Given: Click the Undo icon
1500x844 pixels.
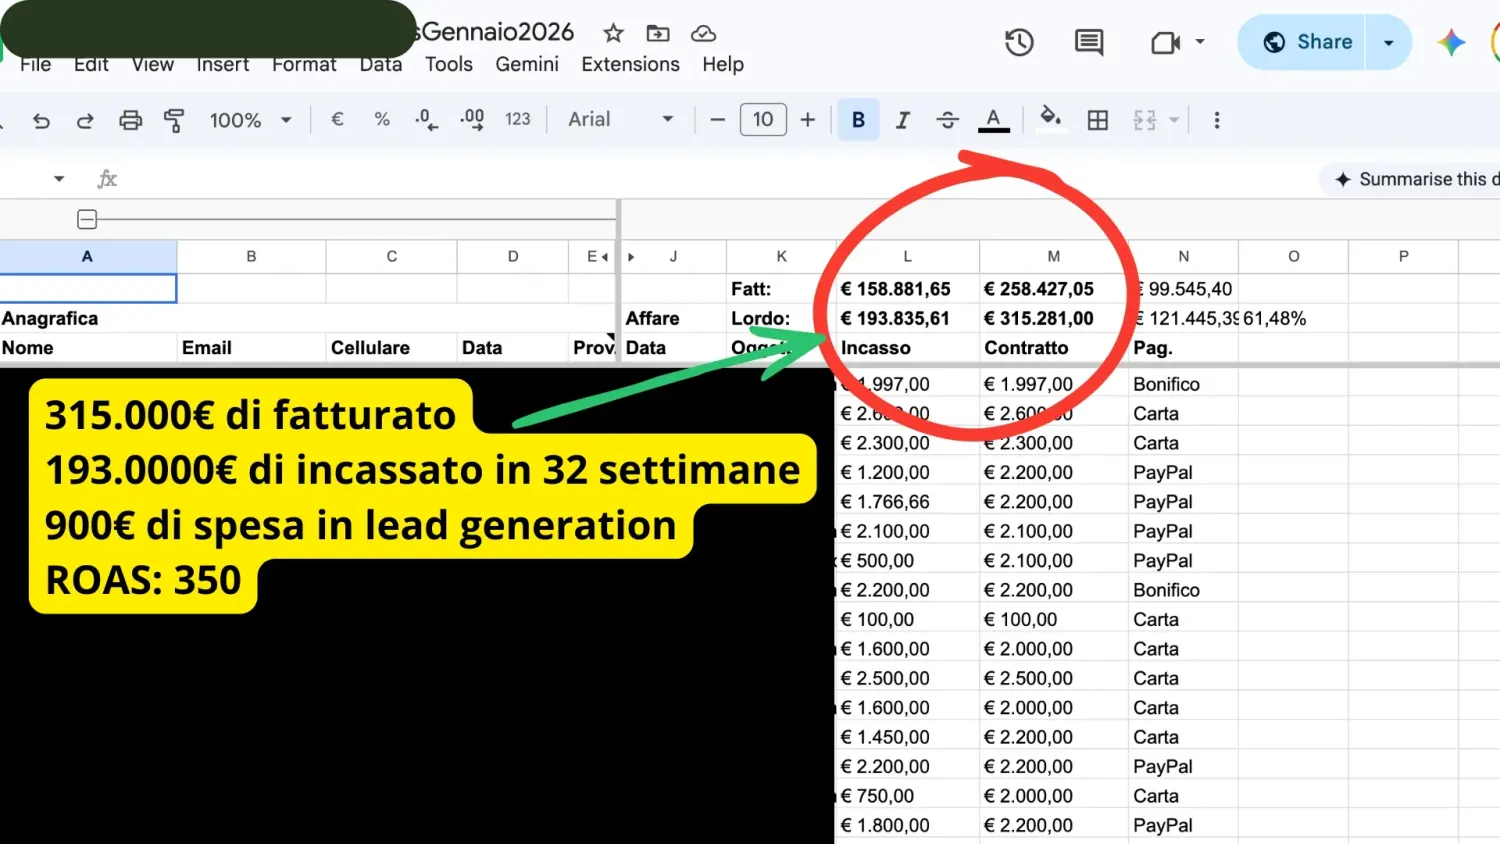Looking at the screenshot, I should [41, 121].
